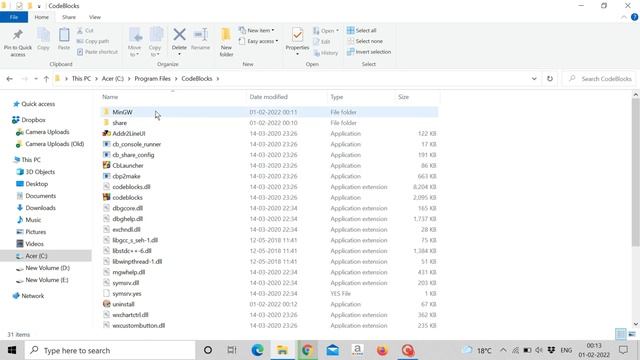Create a New folder from ribbon

pyautogui.click(x=226, y=42)
